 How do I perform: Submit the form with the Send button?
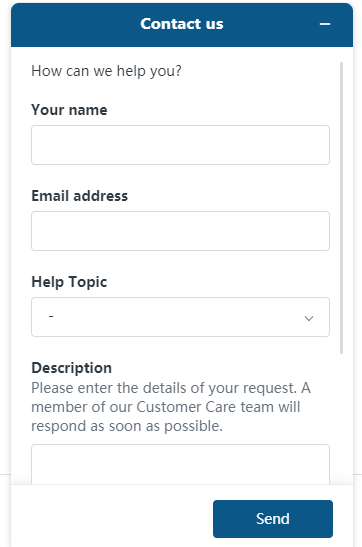point(273,519)
